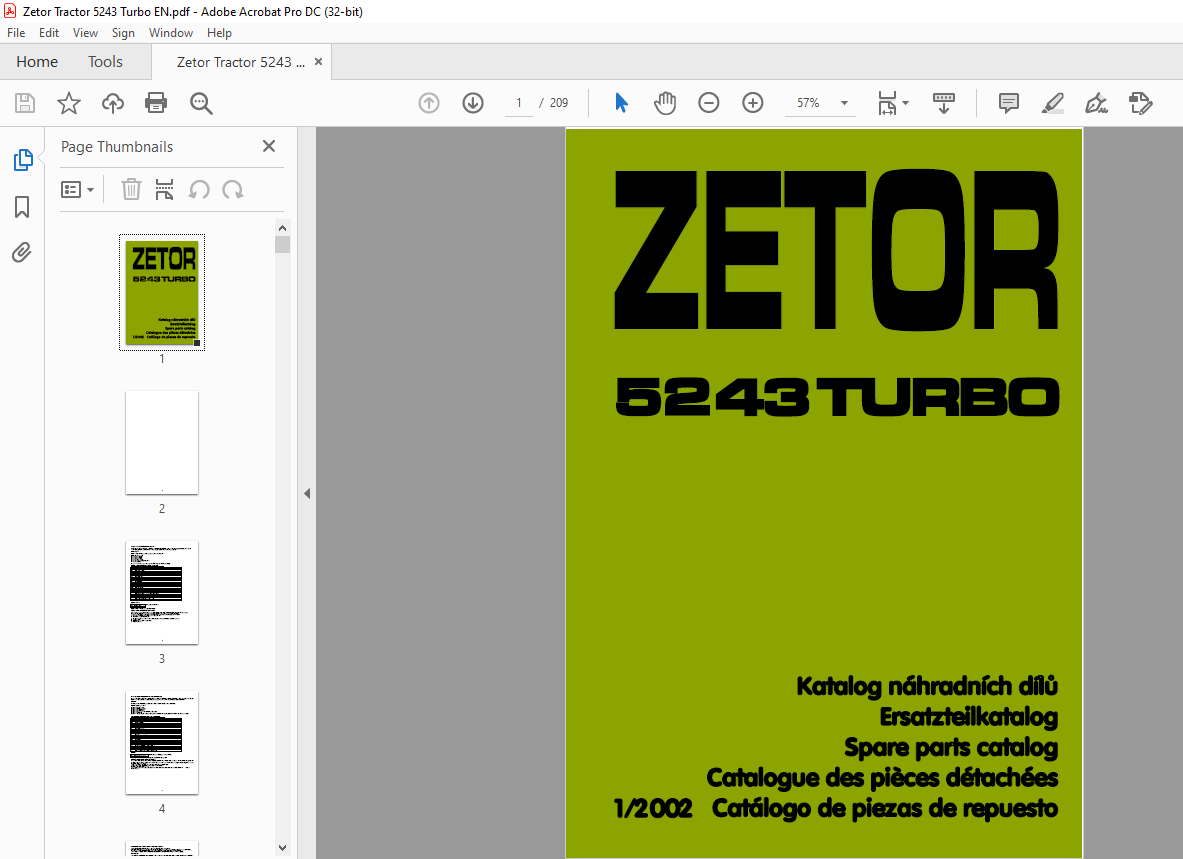Click thumbnail scrollbar up arrow
The image size is (1183, 859).
[283, 228]
